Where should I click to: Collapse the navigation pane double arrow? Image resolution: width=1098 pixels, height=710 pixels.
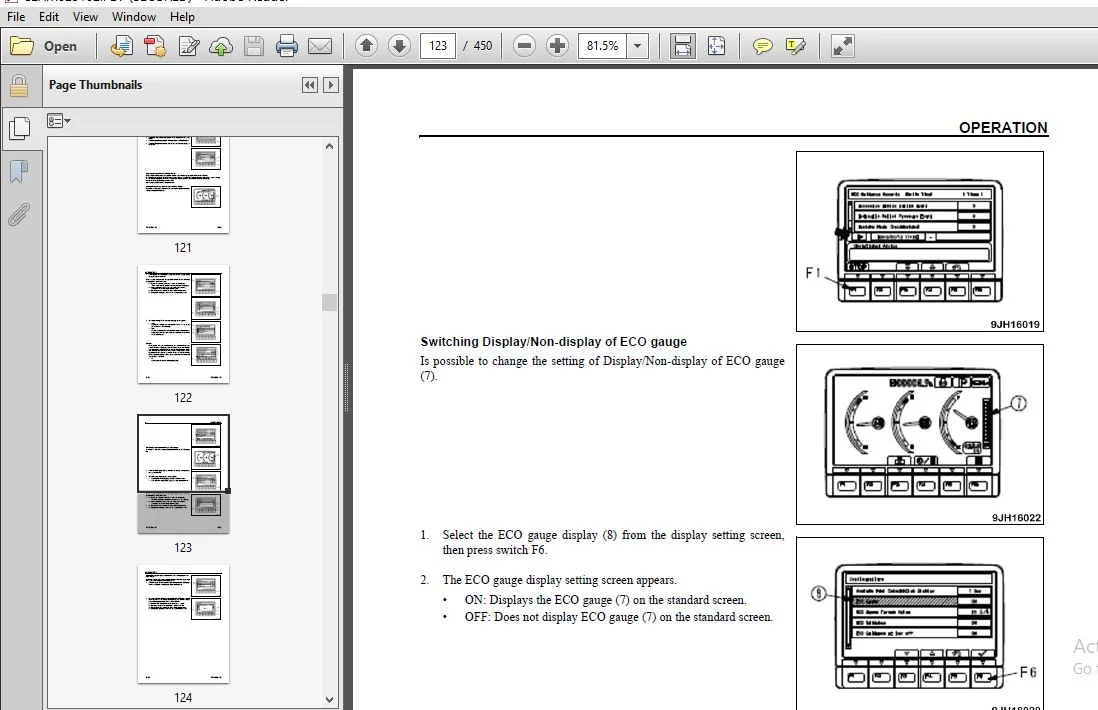310,85
